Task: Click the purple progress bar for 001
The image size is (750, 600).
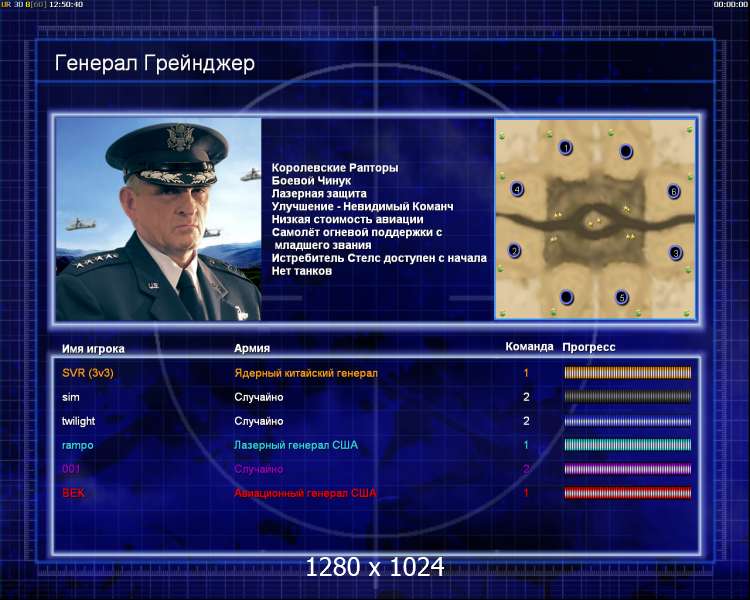Action: tap(628, 469)
